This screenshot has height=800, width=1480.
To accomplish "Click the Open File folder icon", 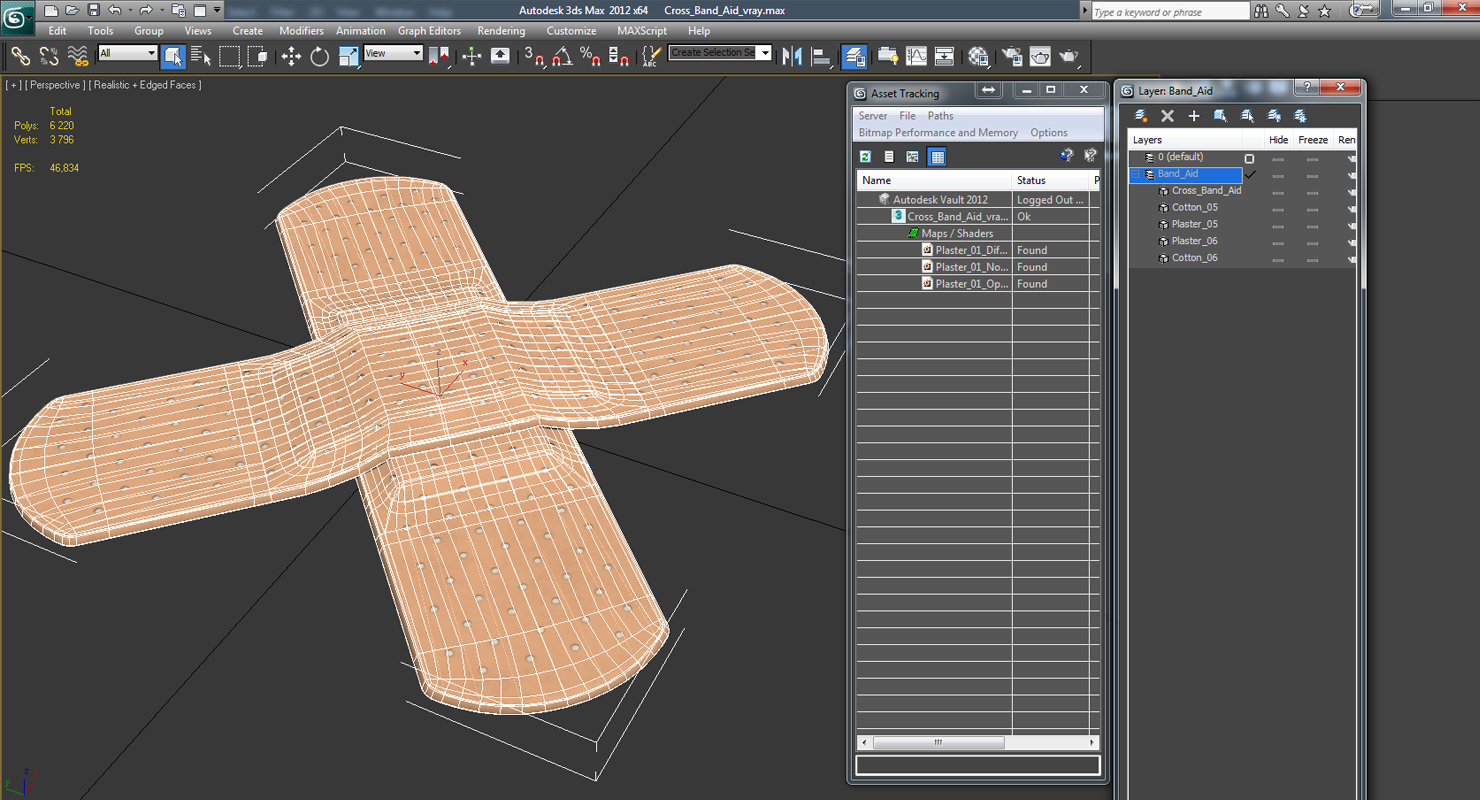I will 72,10.
